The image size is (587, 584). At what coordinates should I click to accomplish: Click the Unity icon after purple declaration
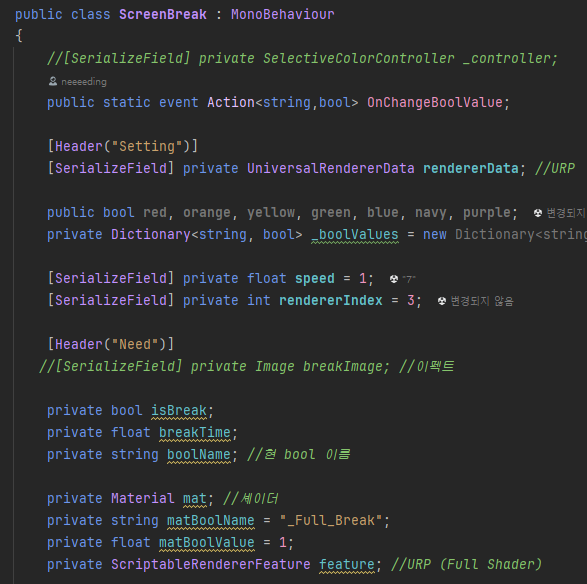[x=538, y=213]
